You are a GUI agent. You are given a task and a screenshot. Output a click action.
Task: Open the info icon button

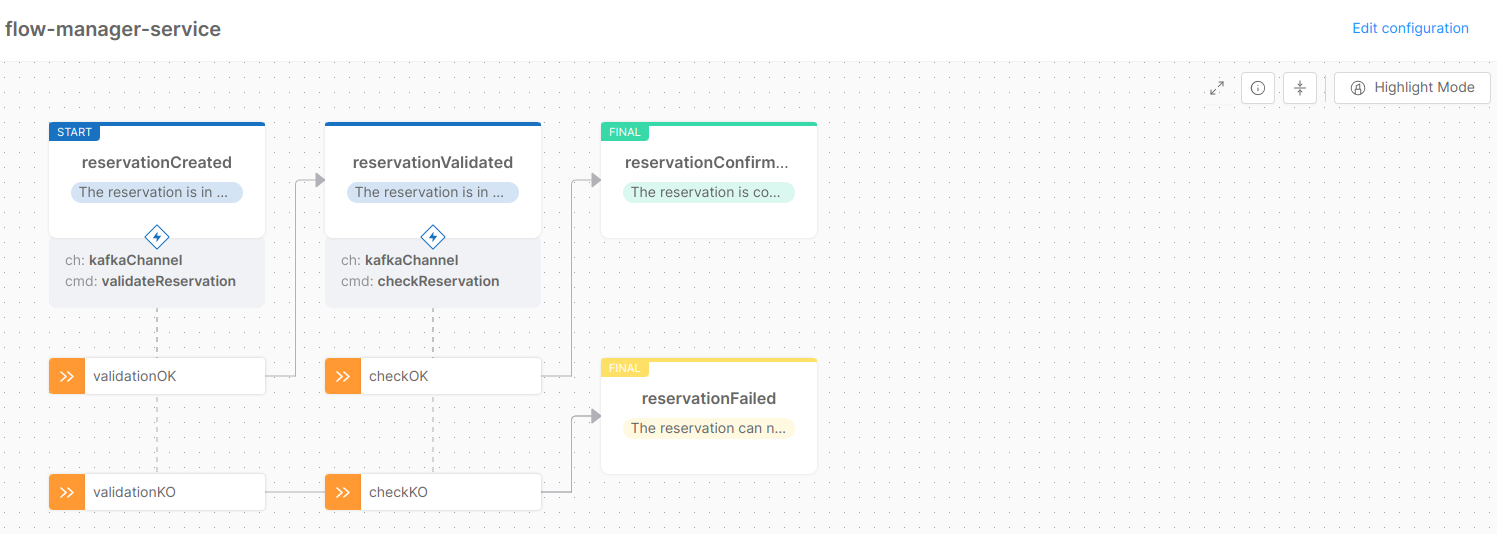[x=1258, y=88]
